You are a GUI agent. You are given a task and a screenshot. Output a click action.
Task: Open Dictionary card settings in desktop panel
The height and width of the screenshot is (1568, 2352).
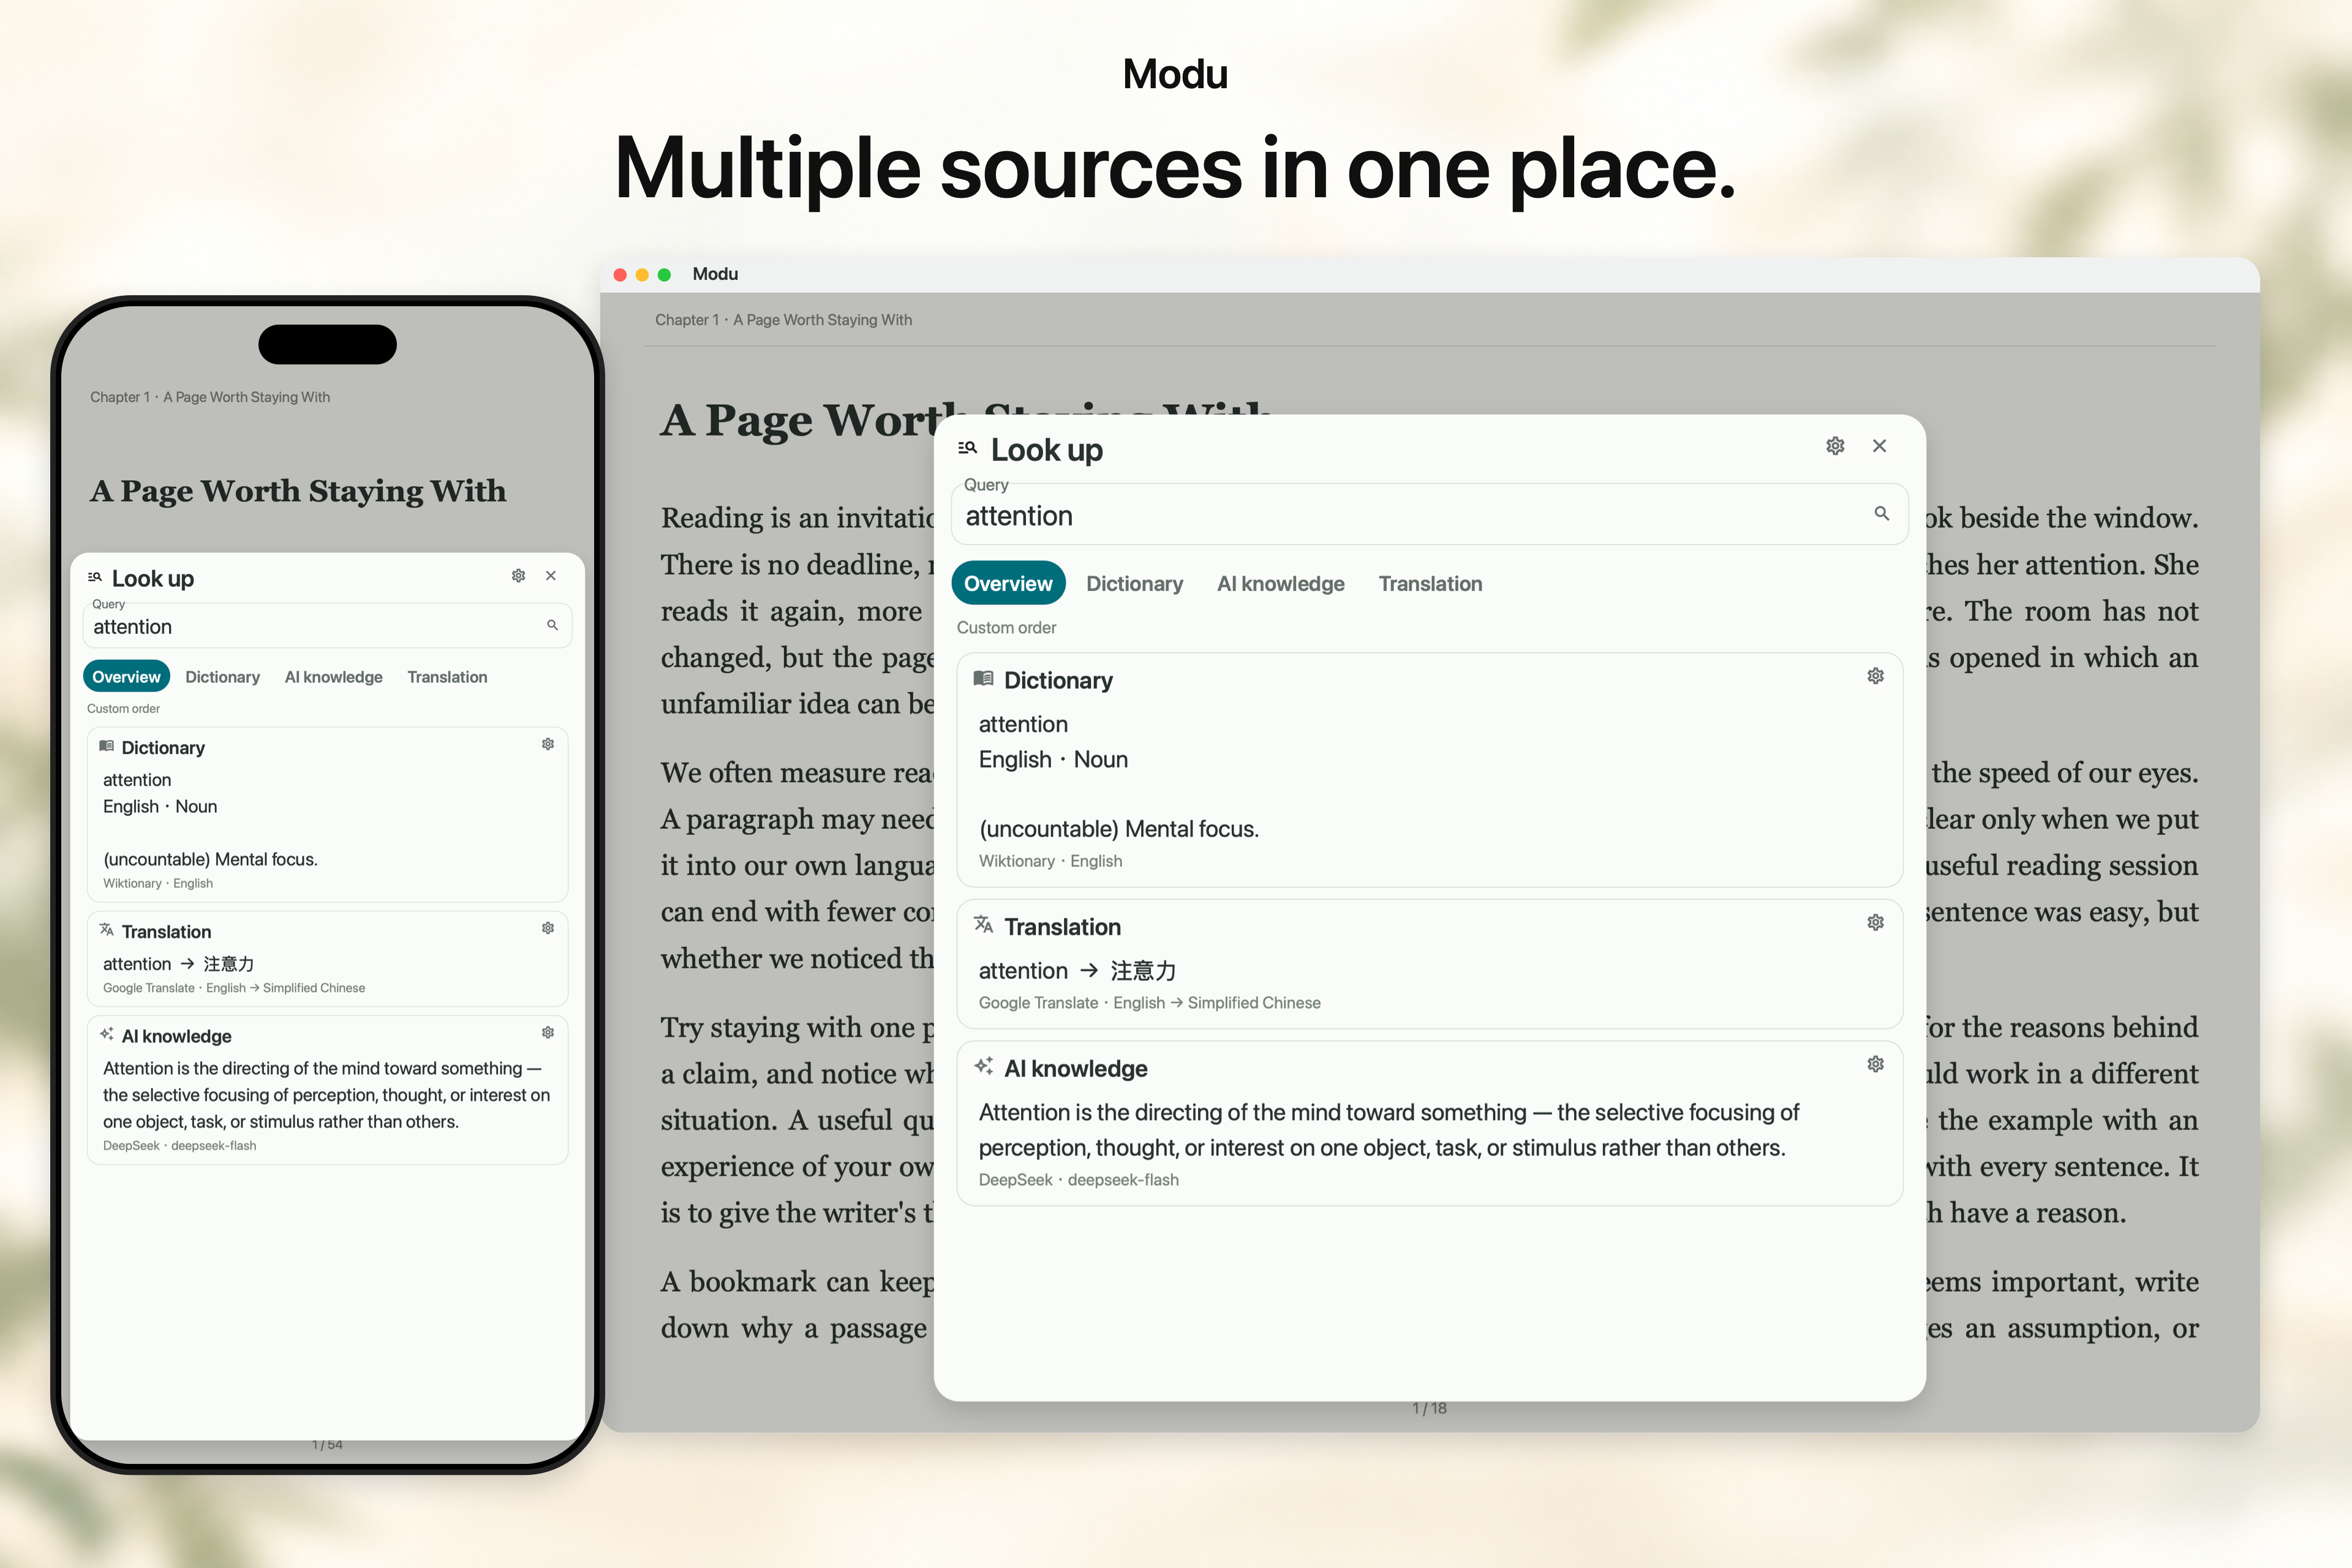(1875, 676)
